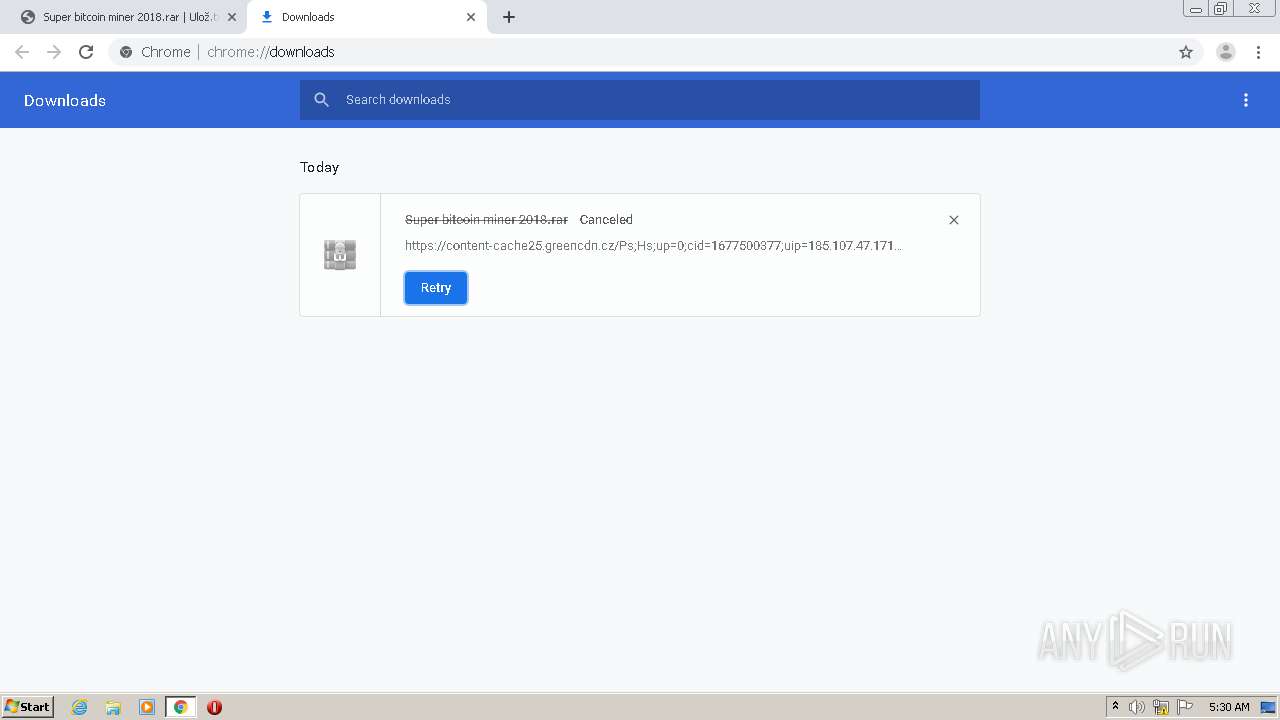Screen dimensions: 1280x720
Task: Reload the downloads page
Action: pyautogui.click(x=86, y=52)
